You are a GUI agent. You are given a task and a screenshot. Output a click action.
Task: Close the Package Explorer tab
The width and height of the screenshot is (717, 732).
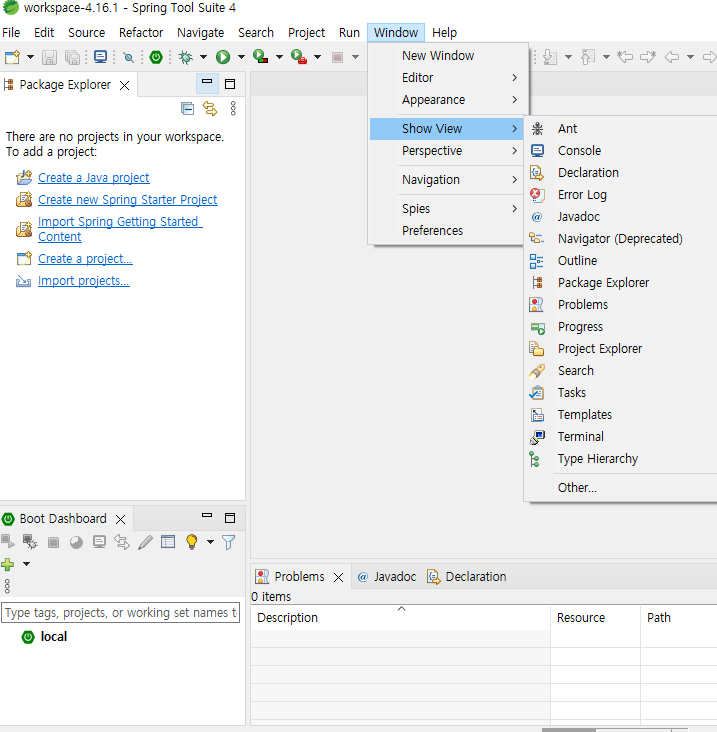pos(124,85)
